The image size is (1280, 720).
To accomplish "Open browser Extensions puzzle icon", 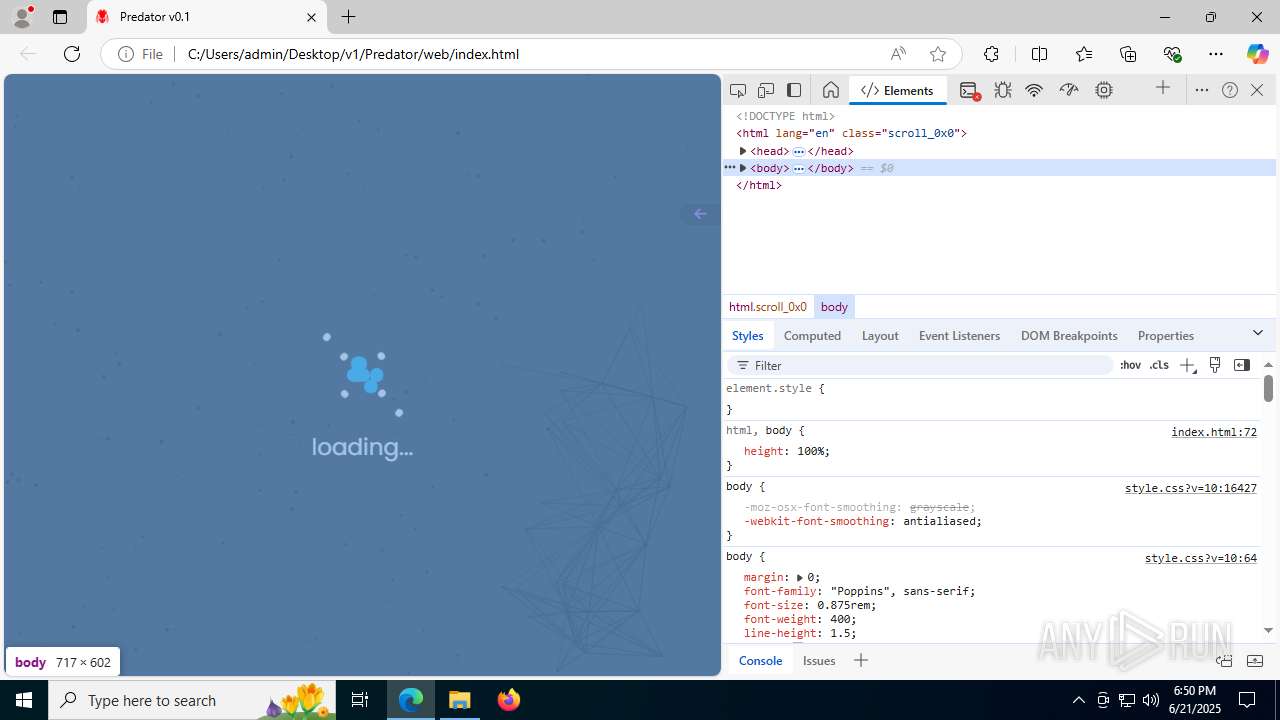I will click(x=991, y=54).
